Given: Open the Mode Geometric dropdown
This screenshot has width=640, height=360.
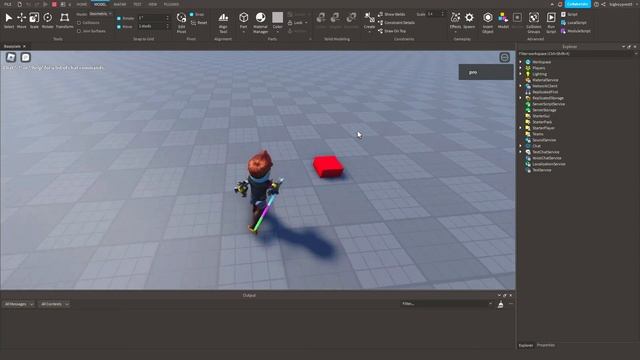Looking at the screenshot, I should click(100, 14).
